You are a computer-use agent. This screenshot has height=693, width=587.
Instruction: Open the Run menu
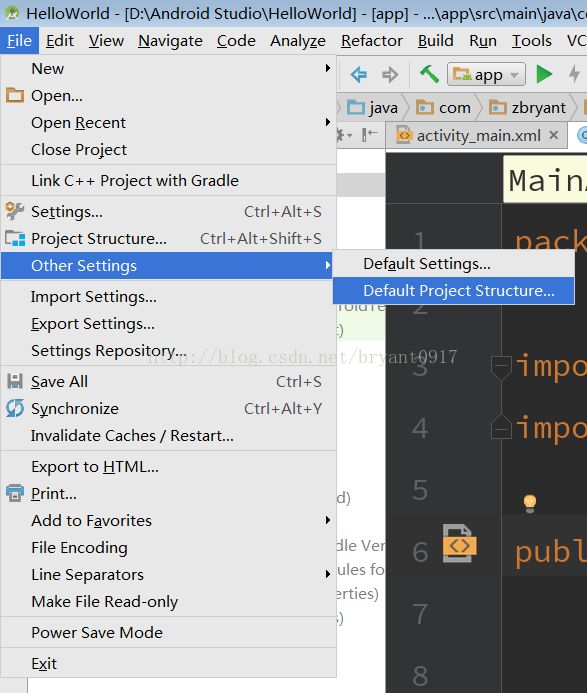point(483,41)
